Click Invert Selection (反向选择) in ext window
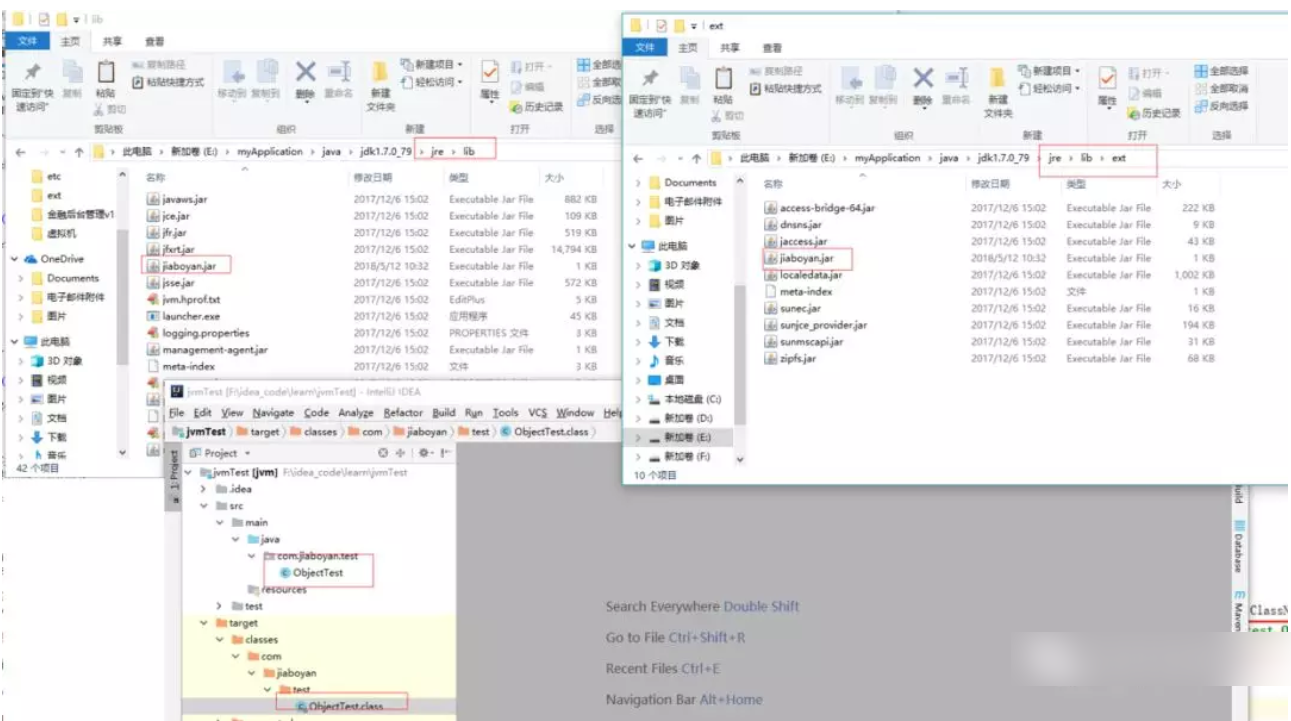 [1221, 106]
